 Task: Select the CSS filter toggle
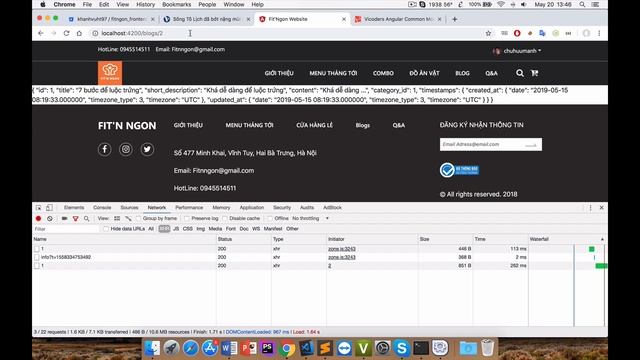point(188,229)
